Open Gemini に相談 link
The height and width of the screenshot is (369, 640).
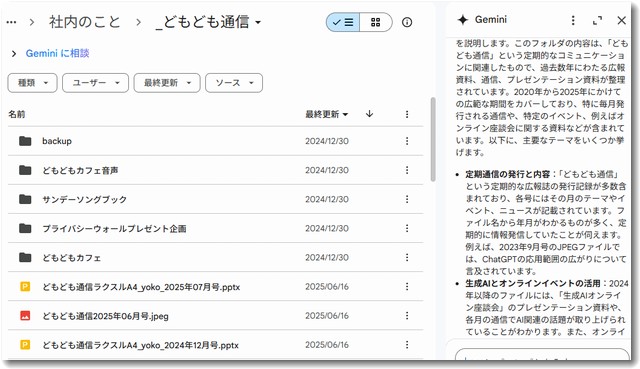[x=58, y=53]
